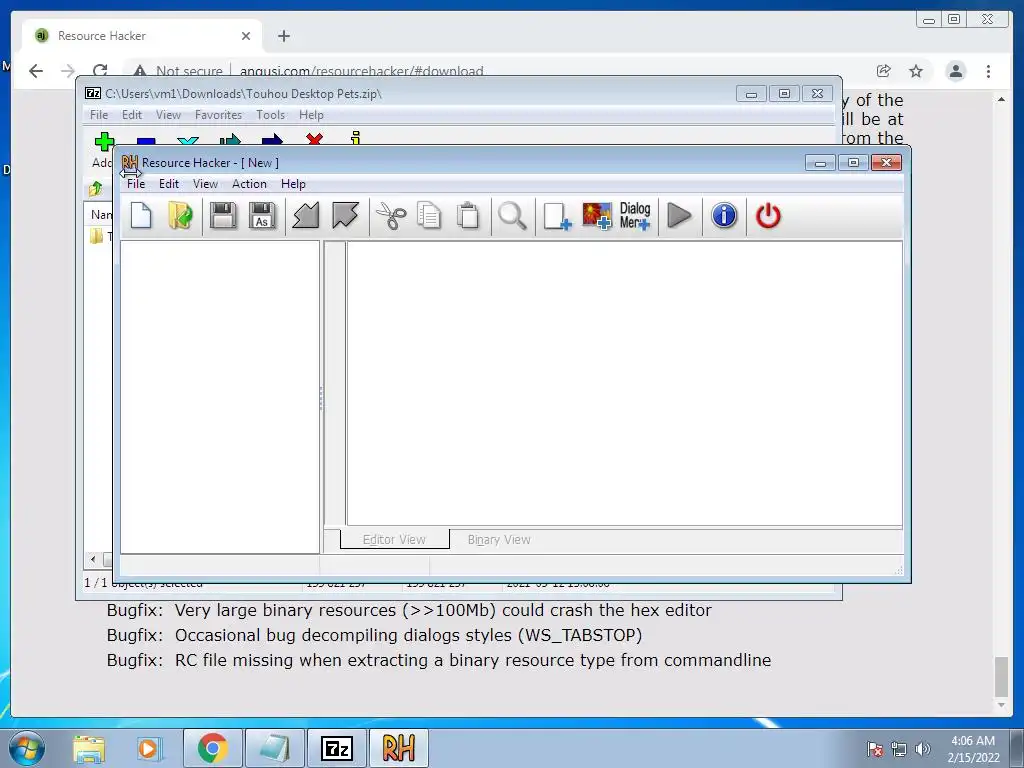Screen dimensions: 1024x768
Task: Show the blue info icon dialog
Action: click(724, 216)
